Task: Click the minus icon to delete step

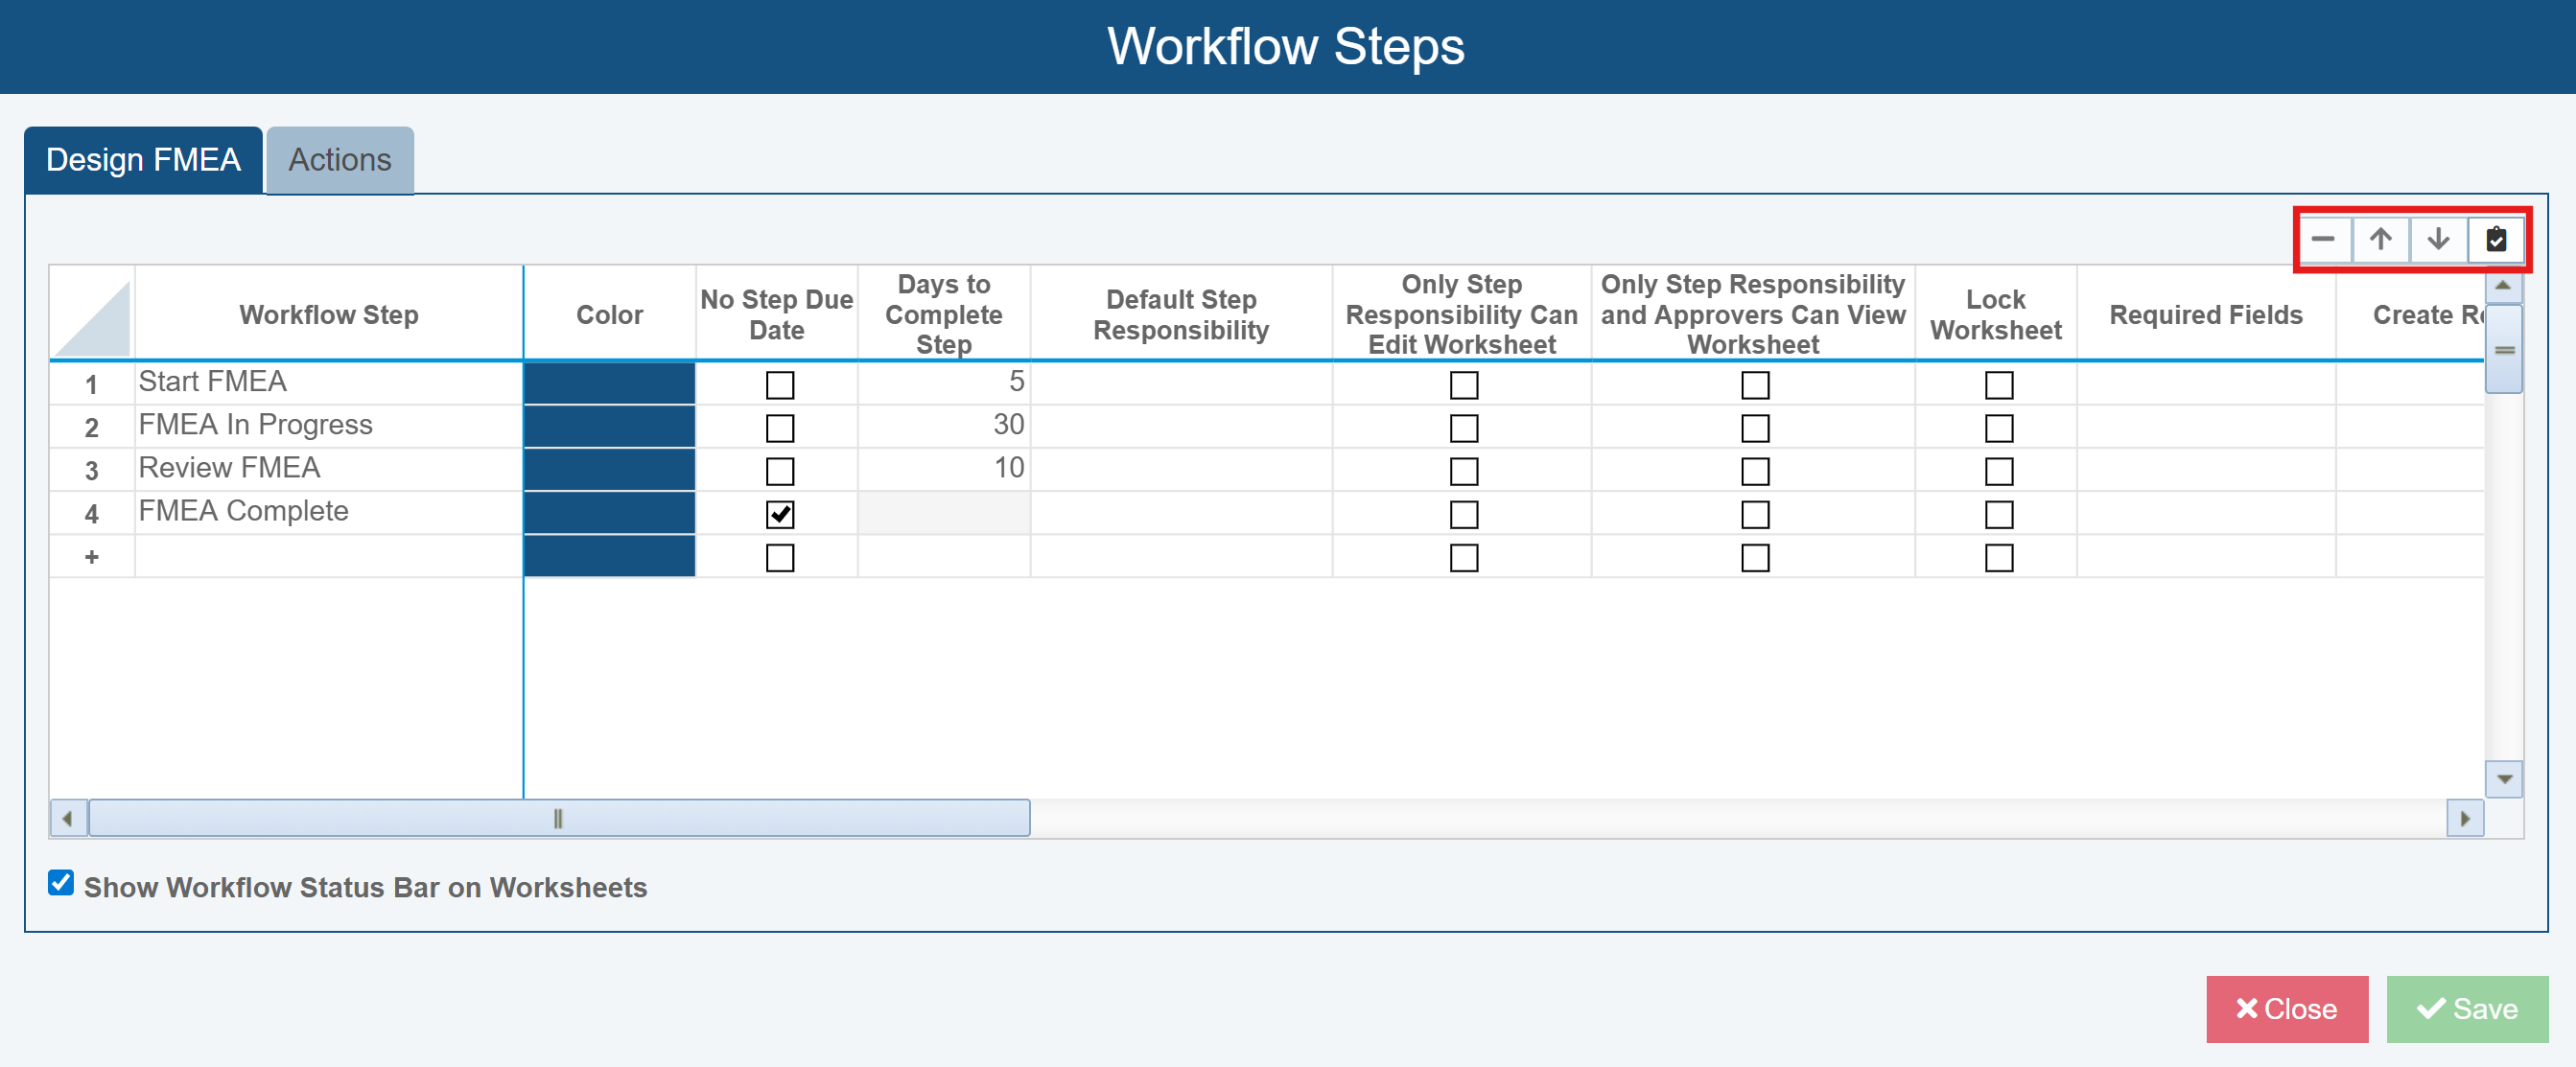Action: (x=2322, y=239)
